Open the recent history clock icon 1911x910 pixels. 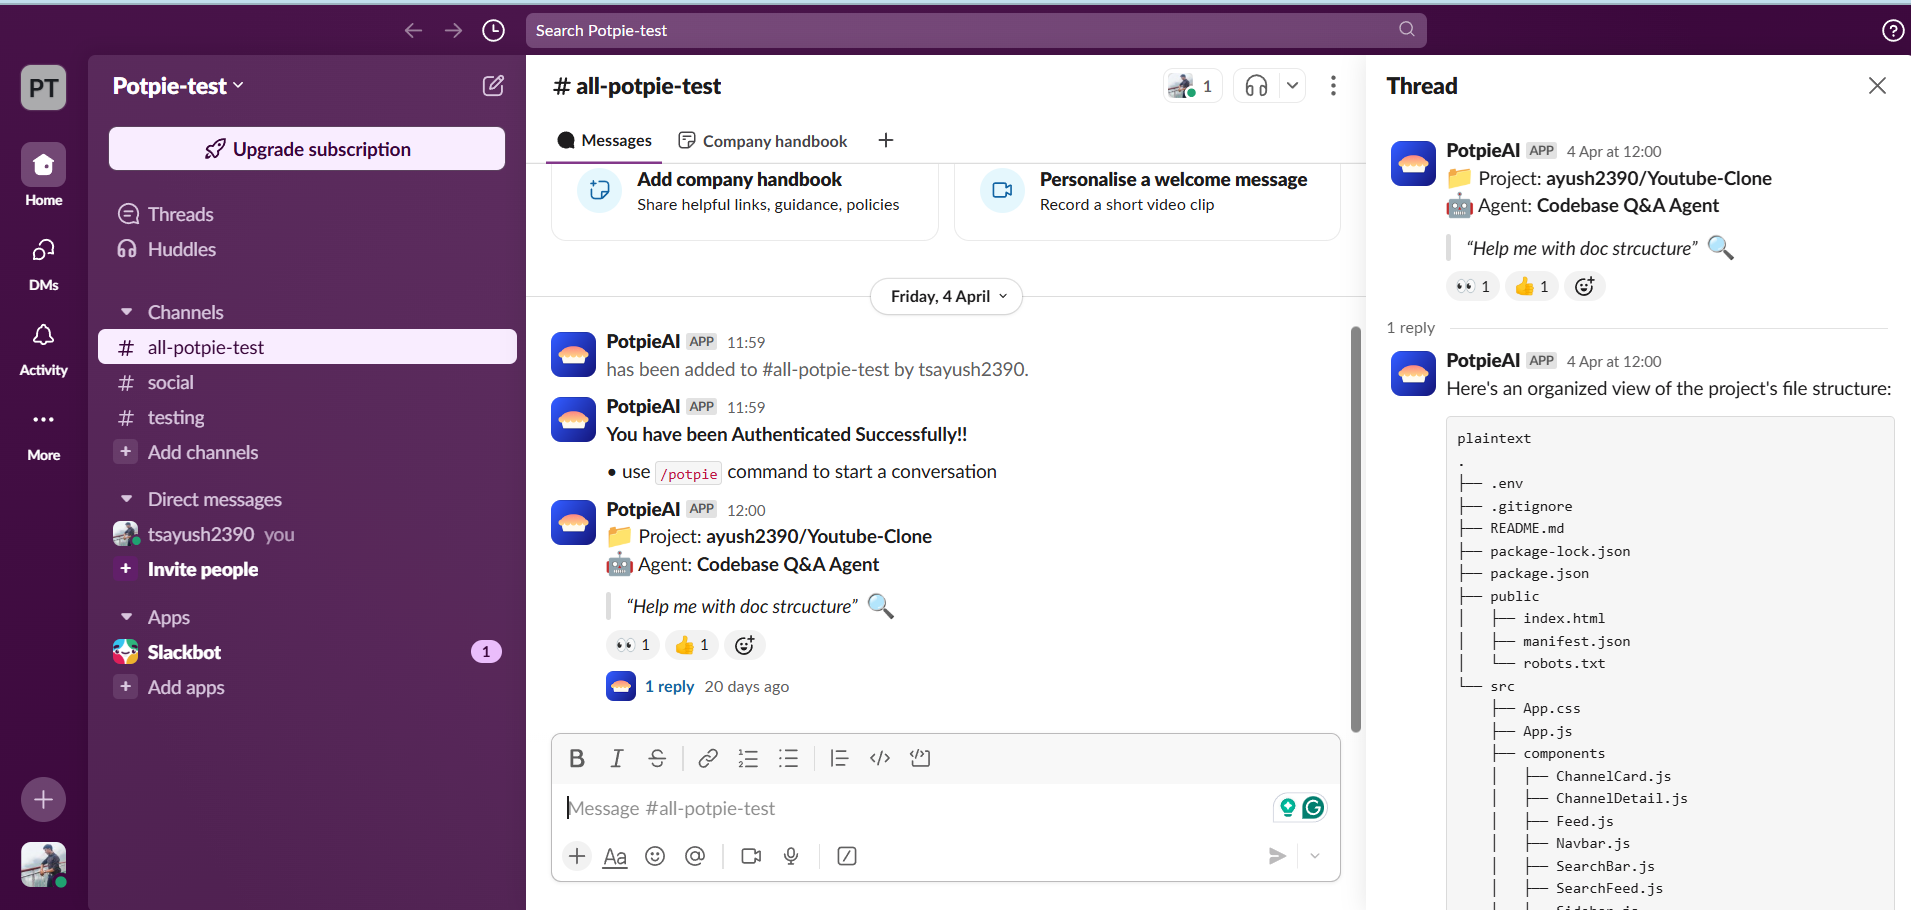pyautogui.click(x=493, y=30)
